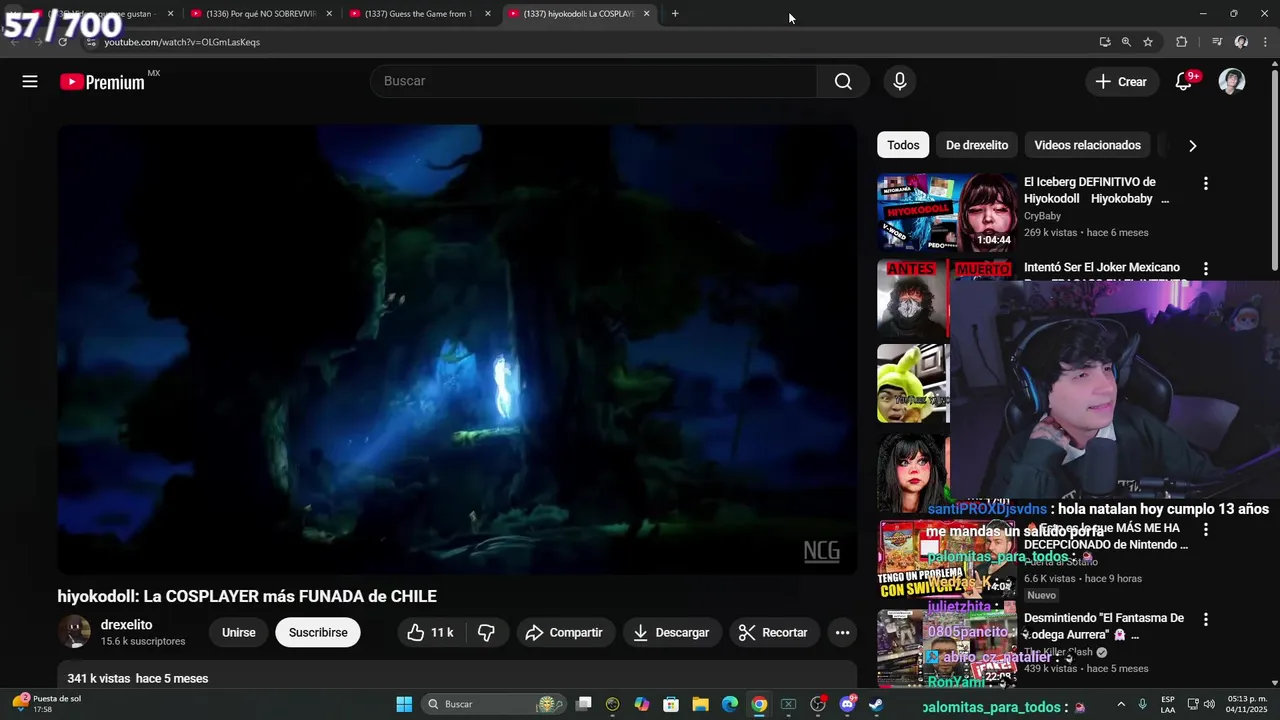
Task: Open the Chrome extensions puzzle icon
Action: click(1182, 42)
